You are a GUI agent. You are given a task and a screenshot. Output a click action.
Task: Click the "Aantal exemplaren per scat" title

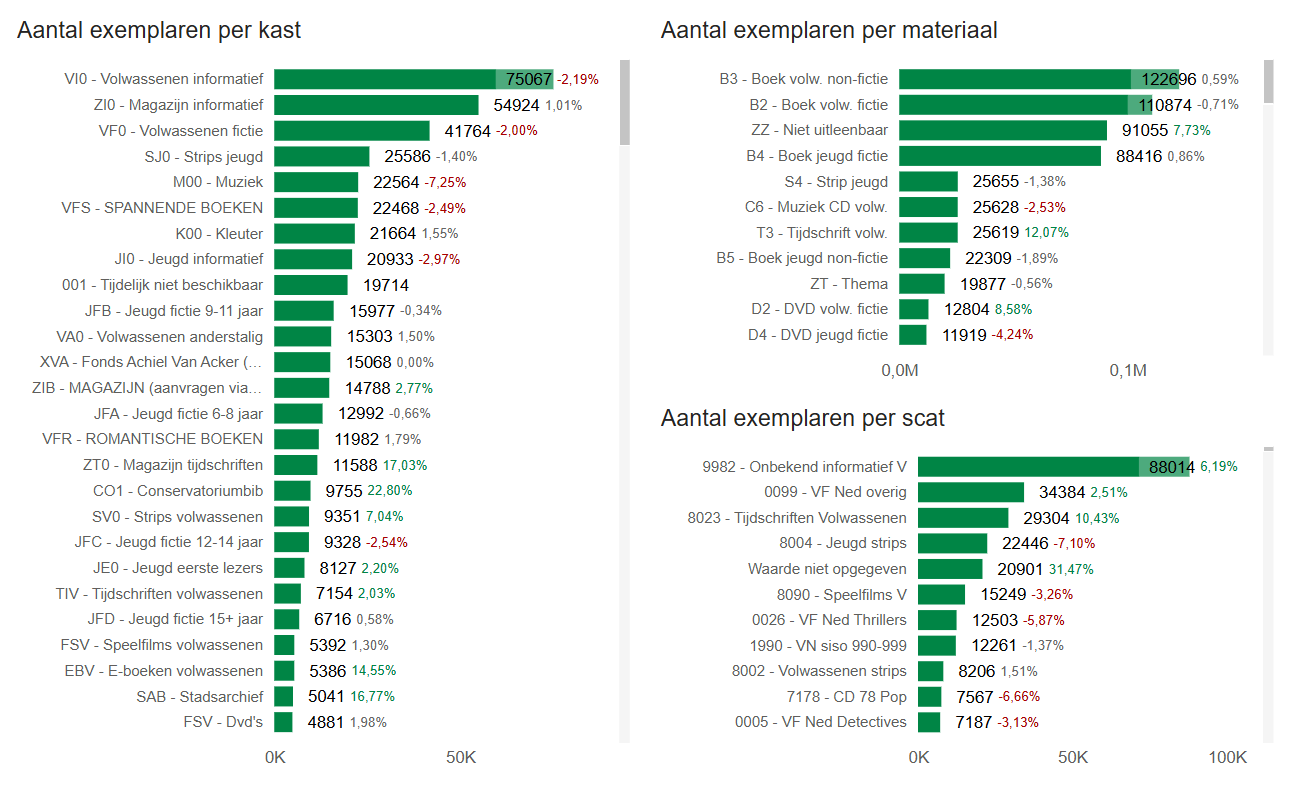click(x=802, y=418)
